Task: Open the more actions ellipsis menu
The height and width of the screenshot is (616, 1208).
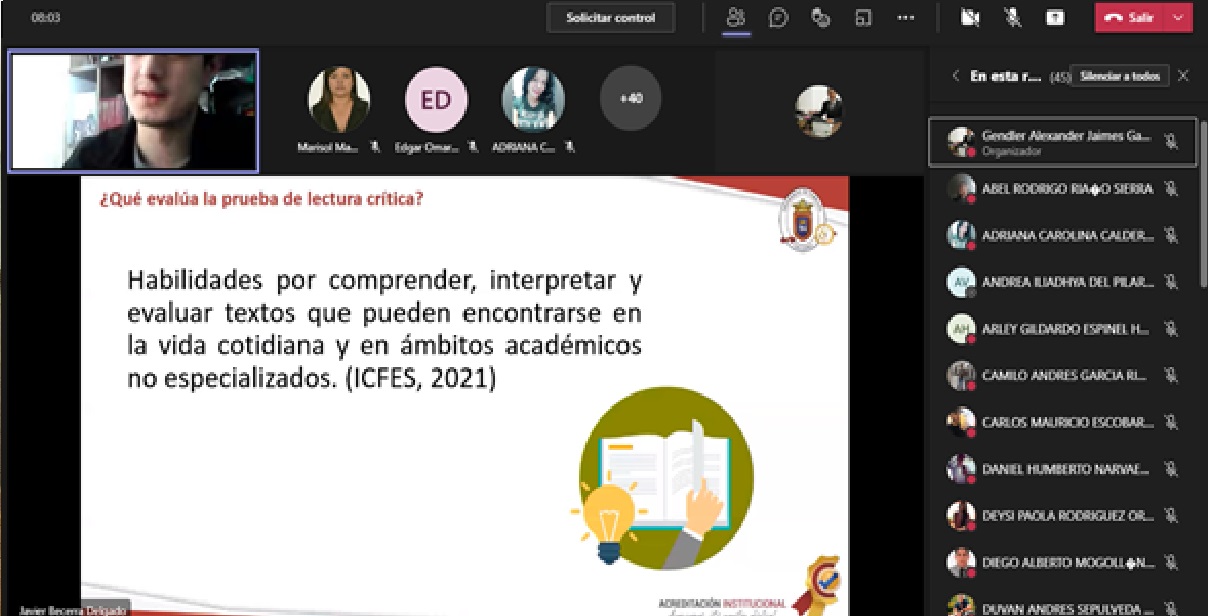Action: coord(905,17)
